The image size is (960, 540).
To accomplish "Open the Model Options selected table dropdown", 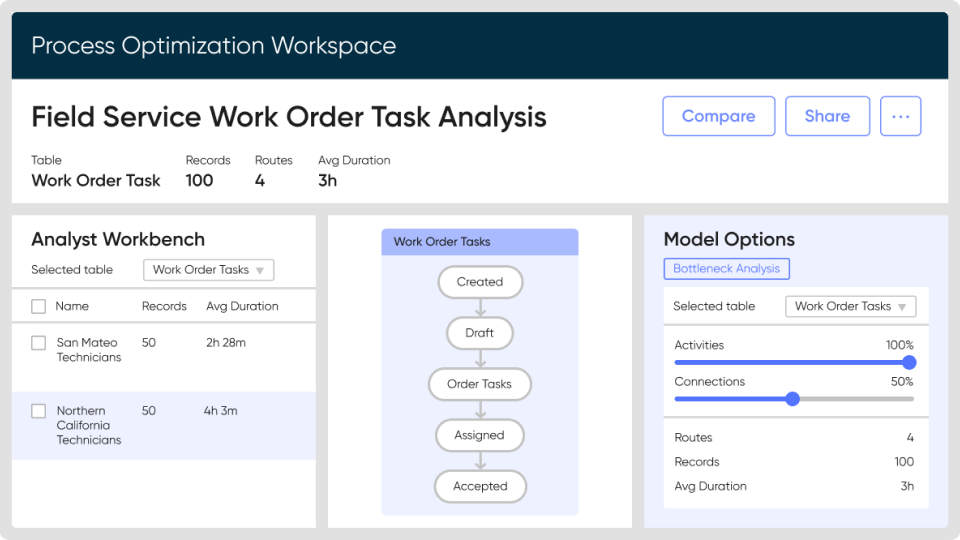I will point(850,307).
